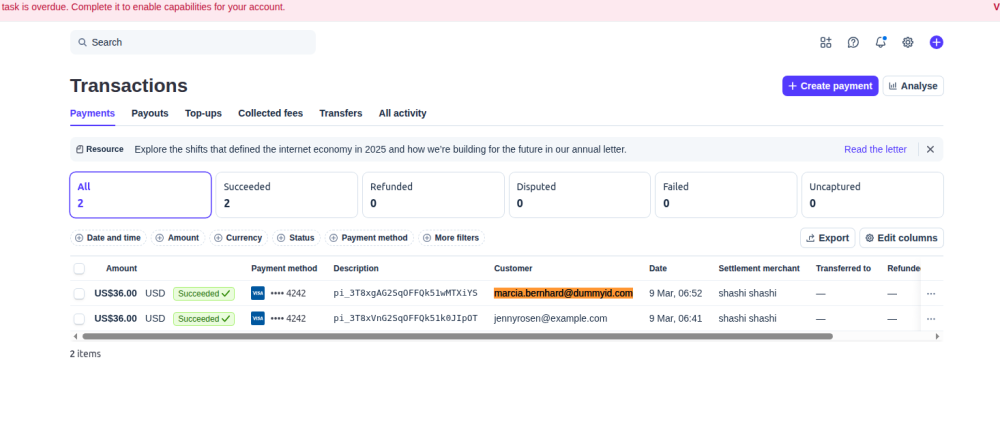Open the Read the letter link
The width and height of the screenshot is (1000, 441).
click(875, 149)
